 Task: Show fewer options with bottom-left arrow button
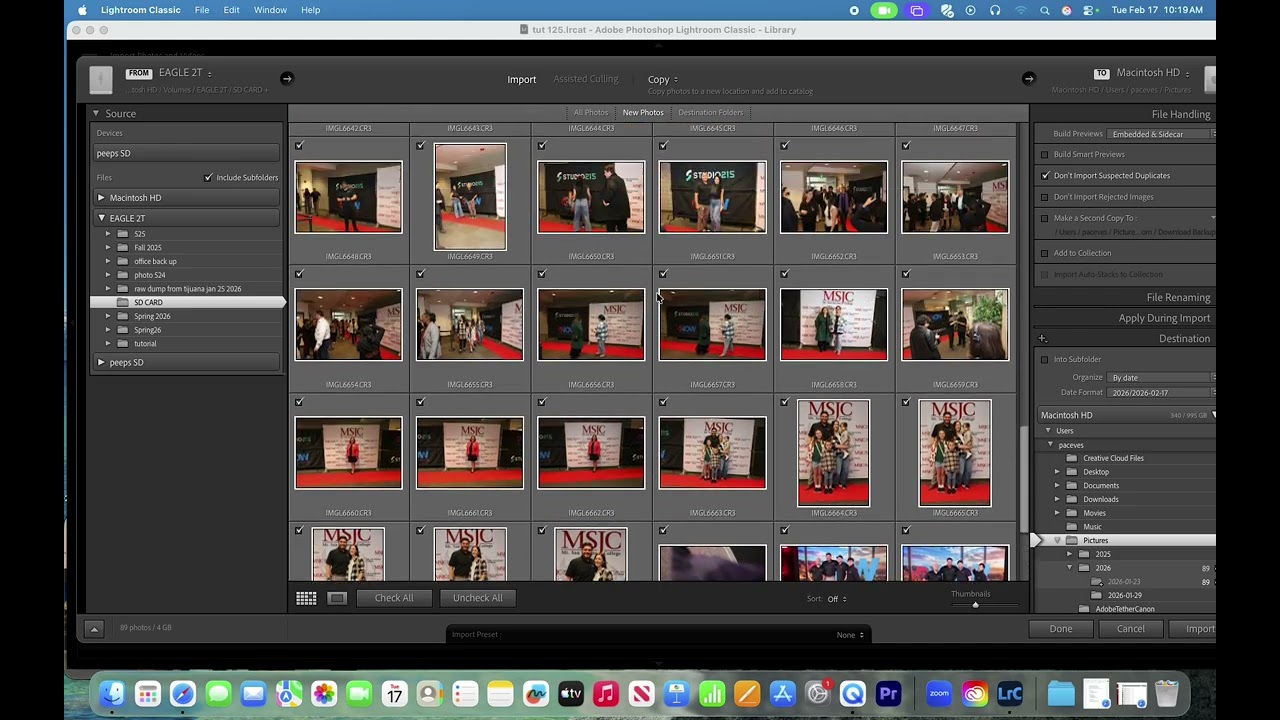[94, 629]
